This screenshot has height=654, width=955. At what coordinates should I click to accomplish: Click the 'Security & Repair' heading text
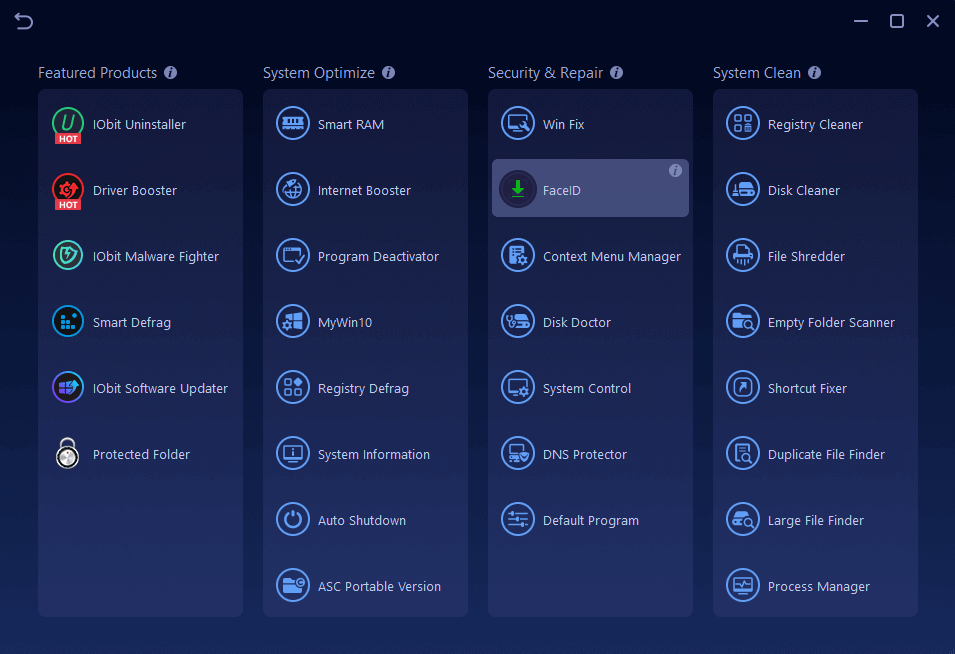point(545,73)
